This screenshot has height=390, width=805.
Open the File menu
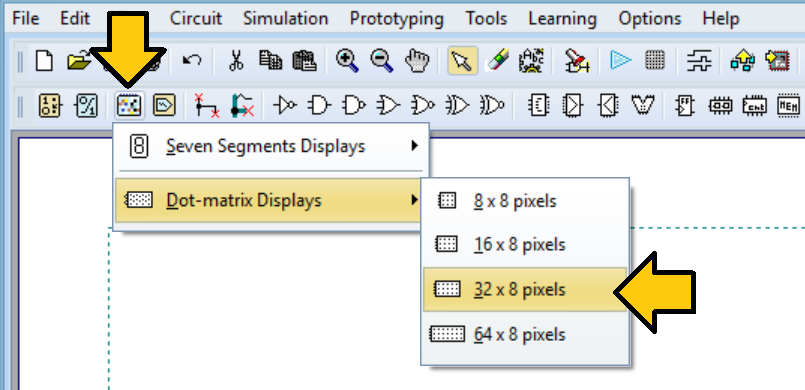point(26,18)
